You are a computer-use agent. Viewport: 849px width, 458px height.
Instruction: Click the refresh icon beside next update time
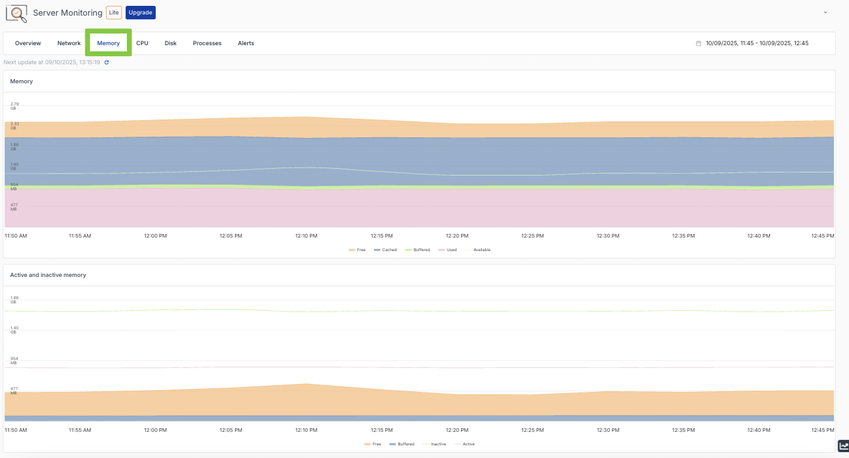click(x=107, y=63)
